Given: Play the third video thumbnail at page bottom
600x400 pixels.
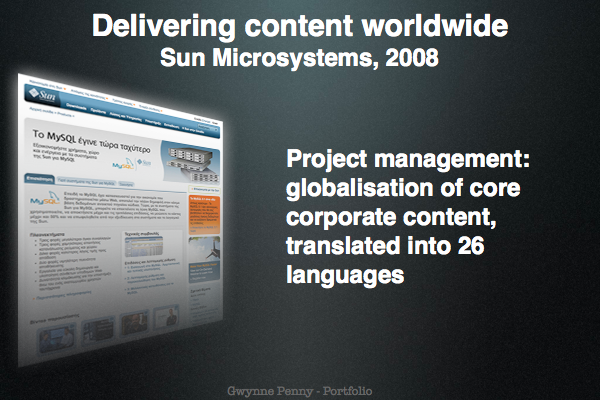Looking at the screenshot, I should (134, 322).
